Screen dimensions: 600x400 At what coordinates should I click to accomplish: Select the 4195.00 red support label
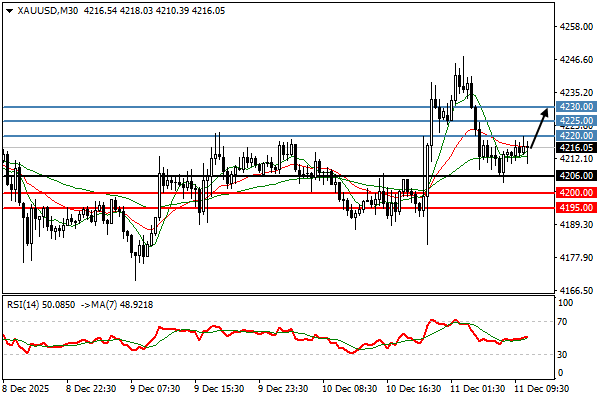pyautogui.click(x=576, y=207)
